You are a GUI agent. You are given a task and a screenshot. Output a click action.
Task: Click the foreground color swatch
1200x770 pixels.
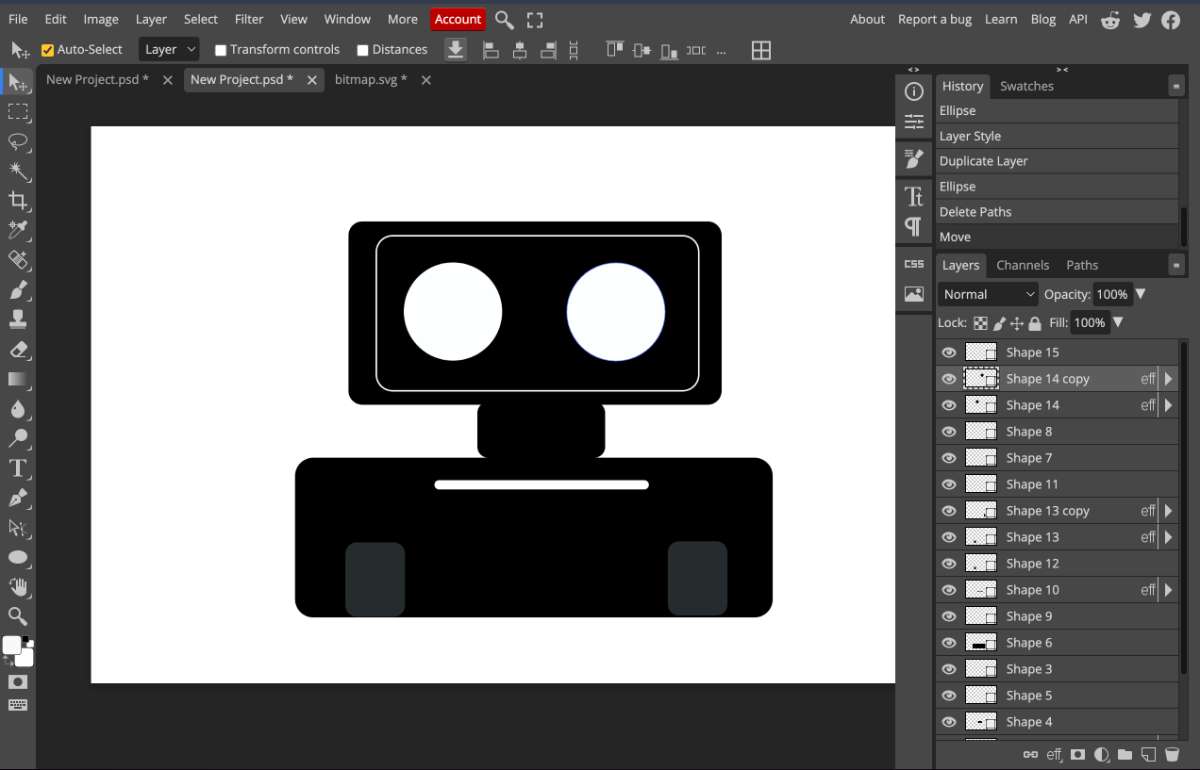[x=11, y=646]
